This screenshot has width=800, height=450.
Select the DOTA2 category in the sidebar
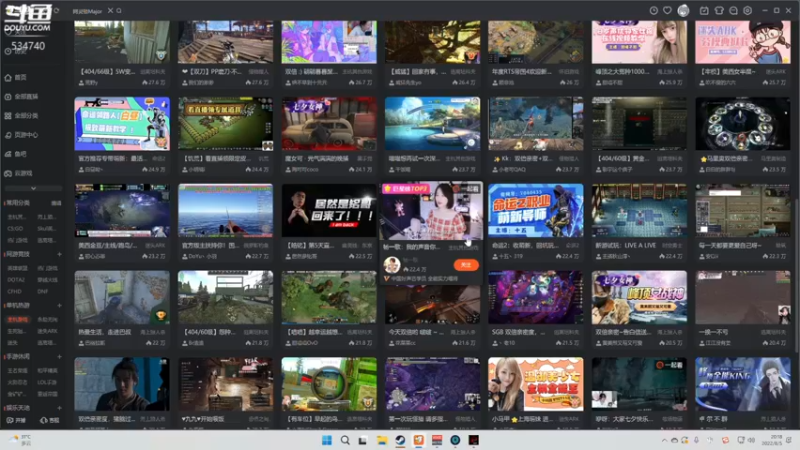16,280
